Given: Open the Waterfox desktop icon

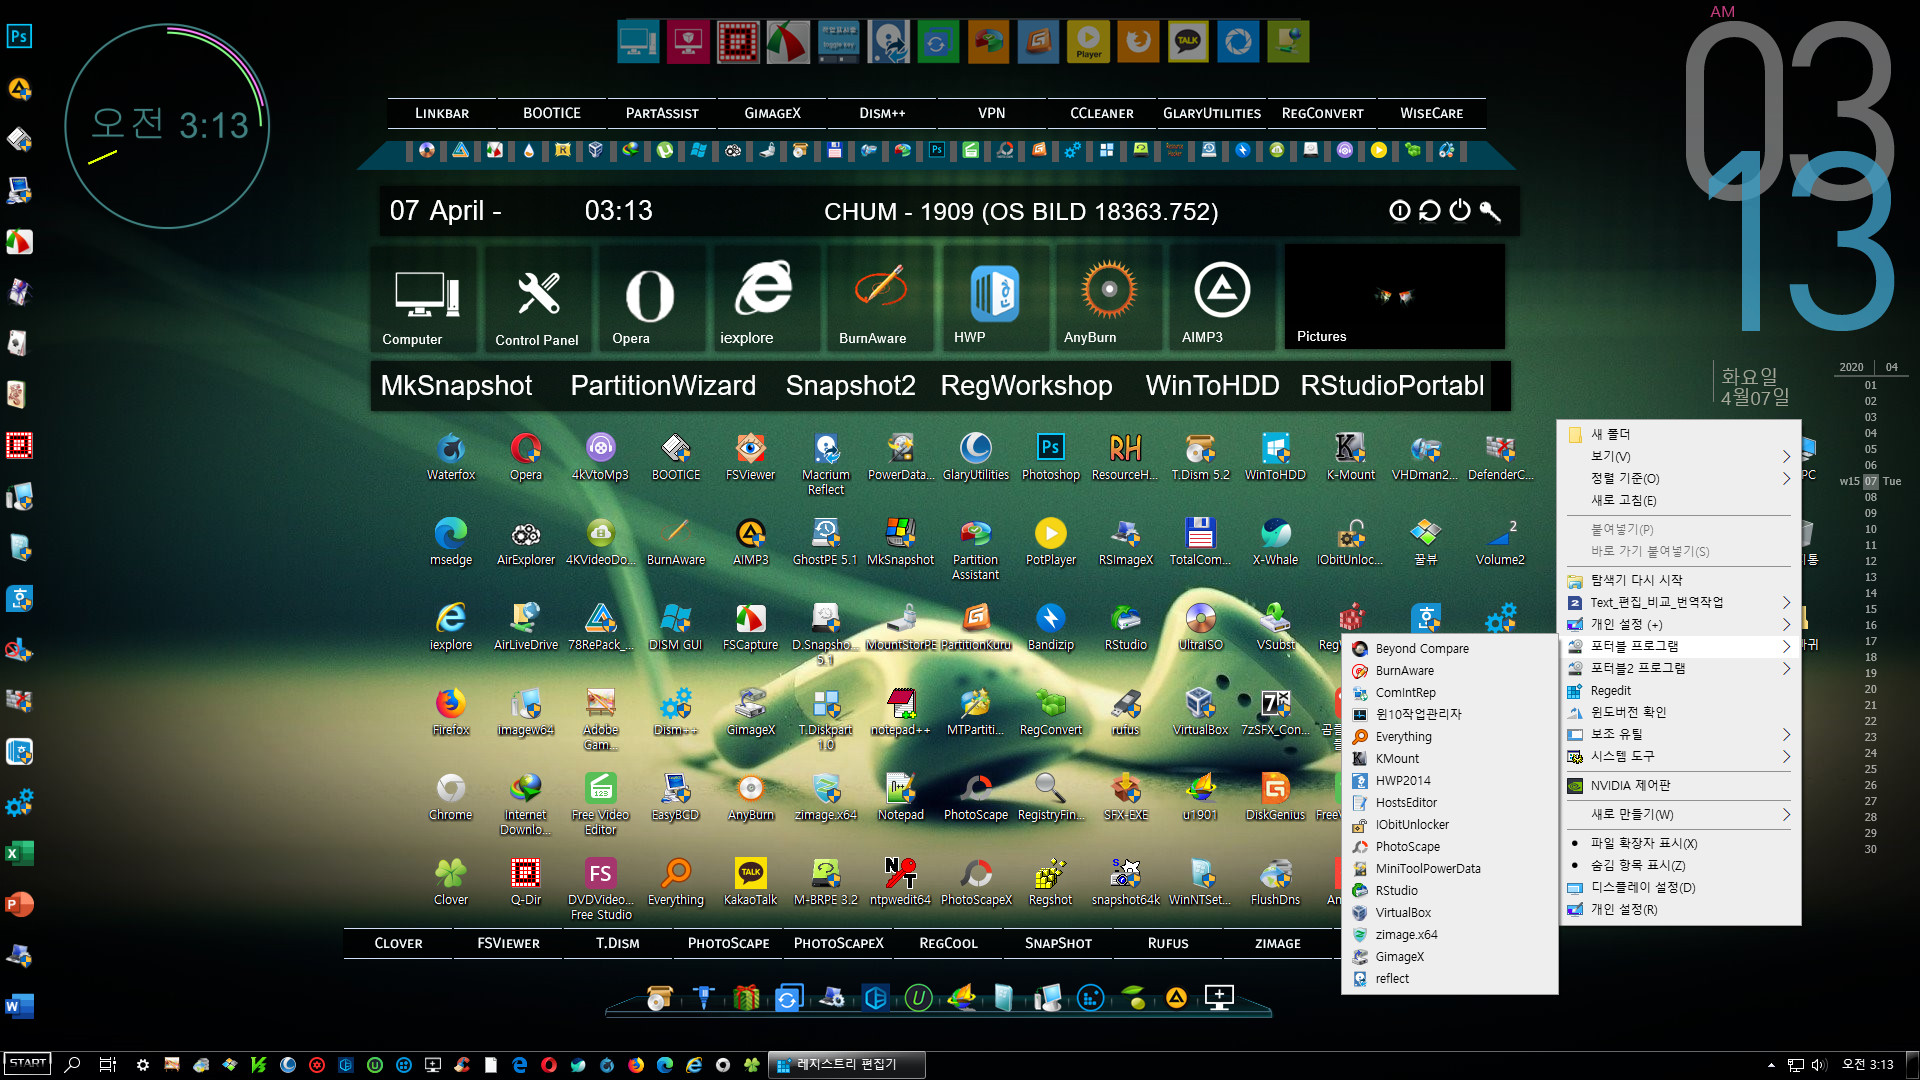Looking at the screenshot, I should (451, 457).
